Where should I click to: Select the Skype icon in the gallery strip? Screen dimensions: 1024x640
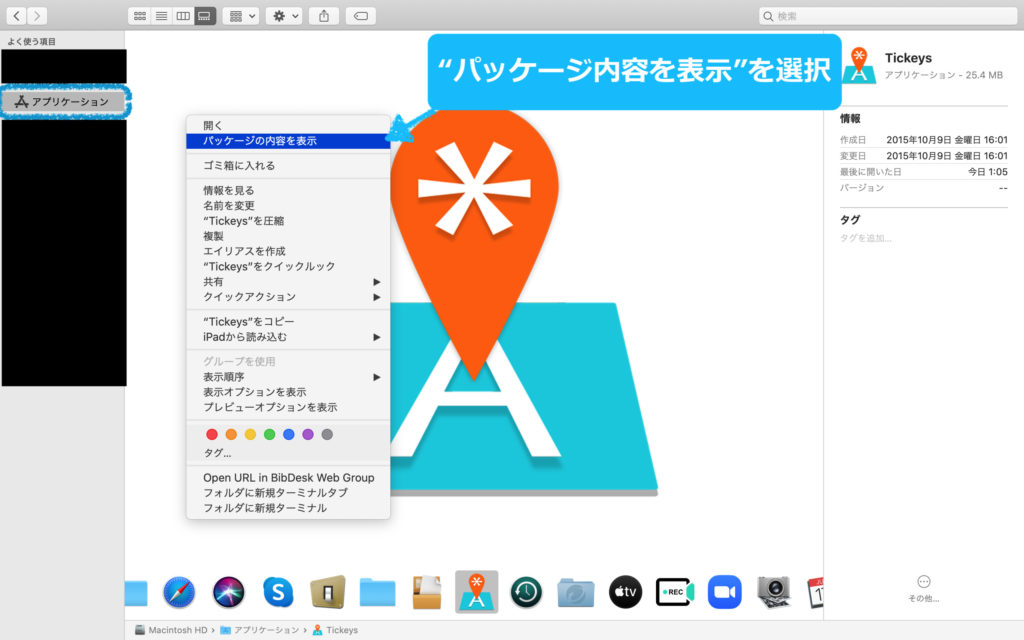tap(278, 592)
